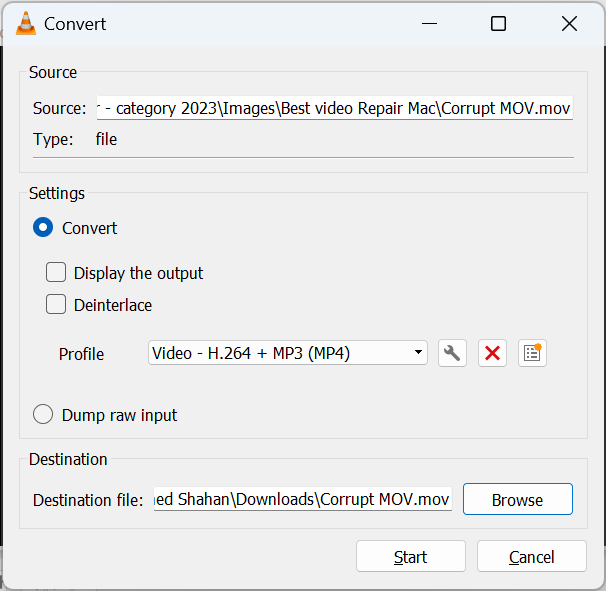Select the Convert radio button
The height and width of the screenshot is (591, 606).
coord(43,227)
